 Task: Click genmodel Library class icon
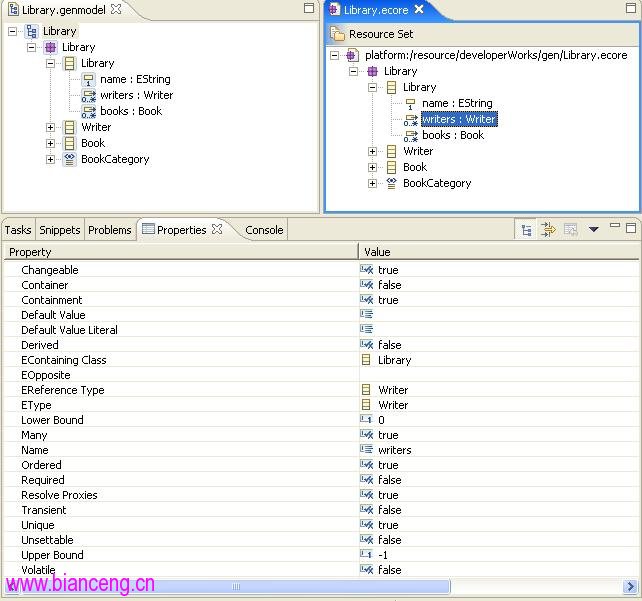70,63
